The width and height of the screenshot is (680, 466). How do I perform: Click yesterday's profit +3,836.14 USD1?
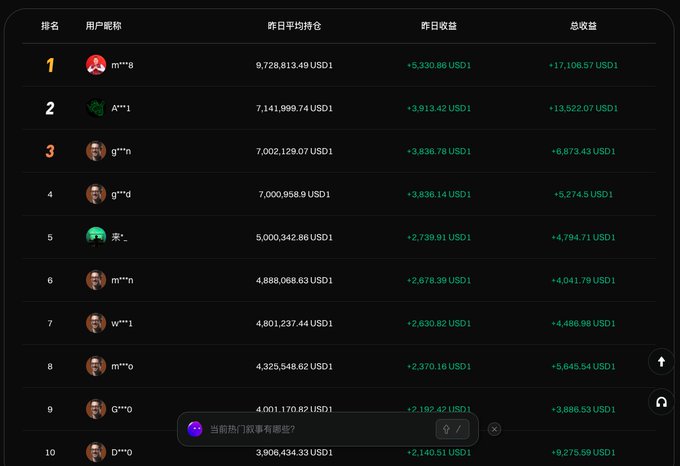point(439,194)
